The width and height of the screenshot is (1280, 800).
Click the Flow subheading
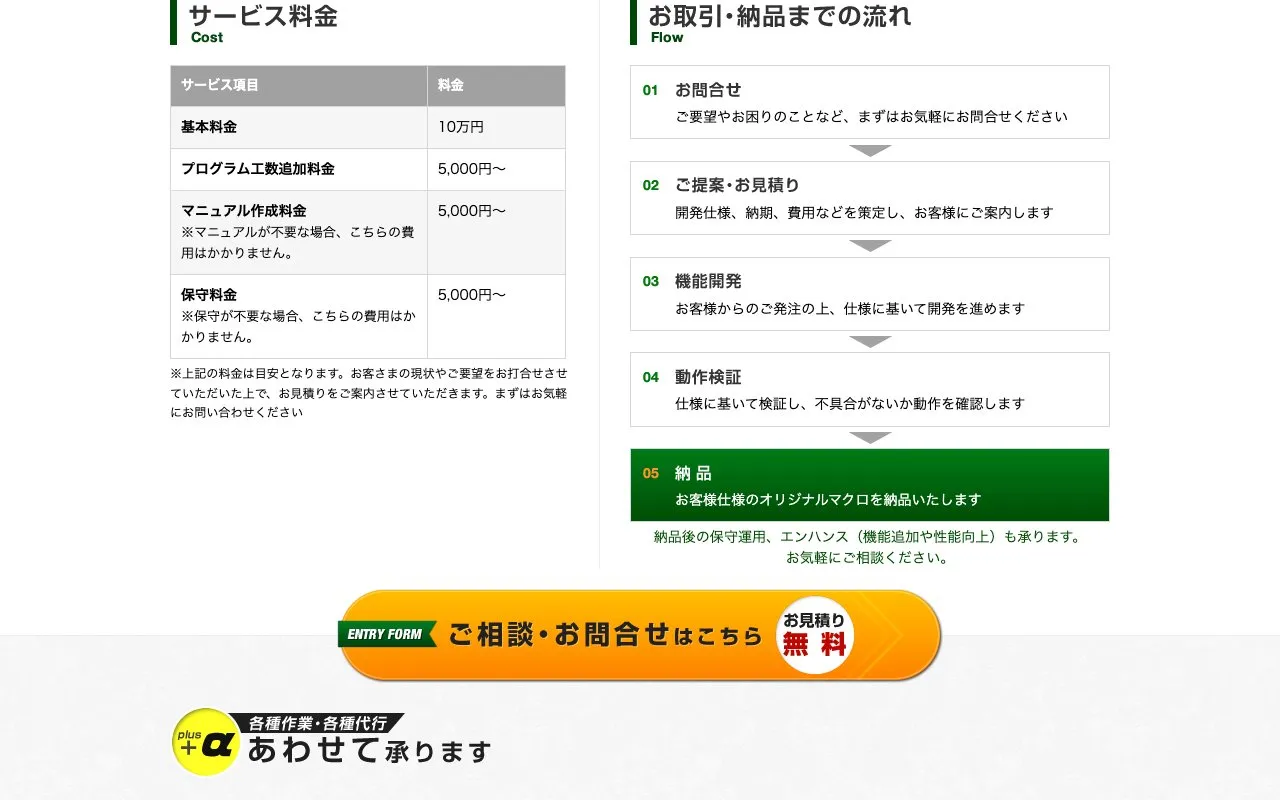pyautogui.click(x=667, y=38)
